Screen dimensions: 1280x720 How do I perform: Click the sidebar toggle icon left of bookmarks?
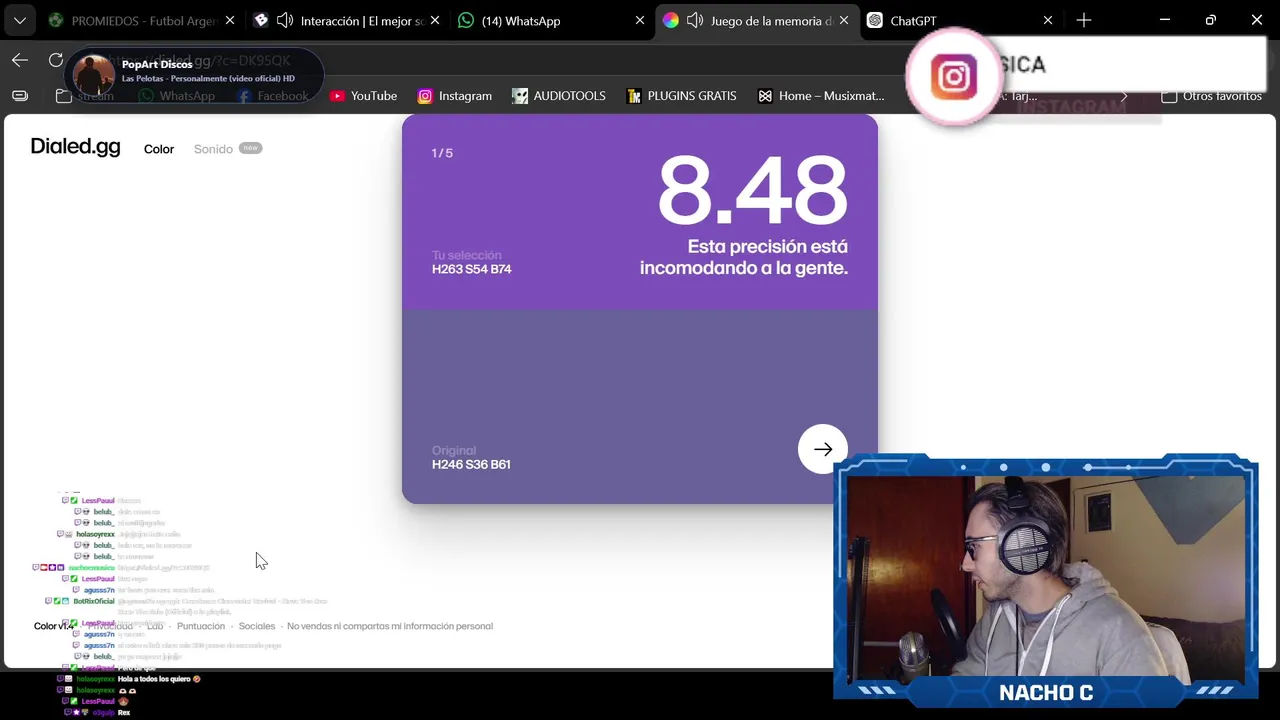point(20,96)
